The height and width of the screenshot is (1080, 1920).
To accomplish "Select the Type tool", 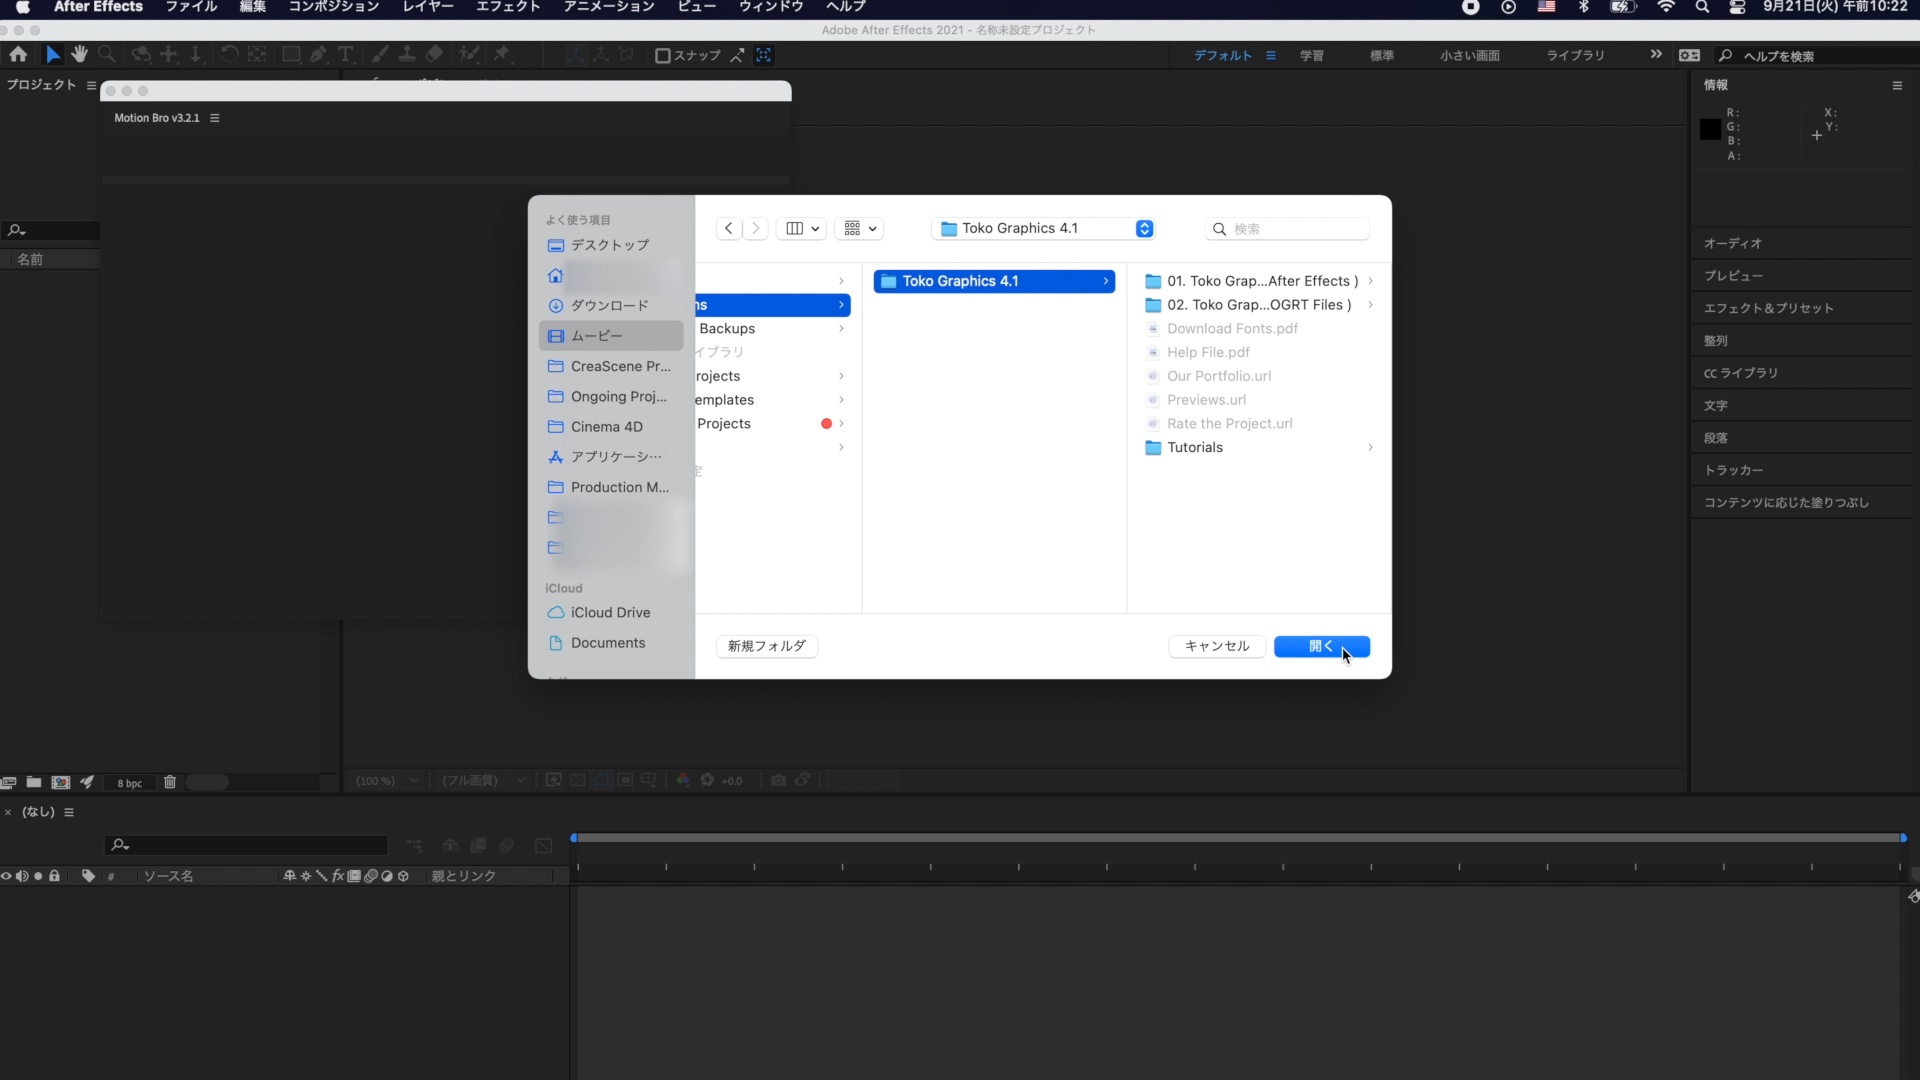I will pos(345,55).
